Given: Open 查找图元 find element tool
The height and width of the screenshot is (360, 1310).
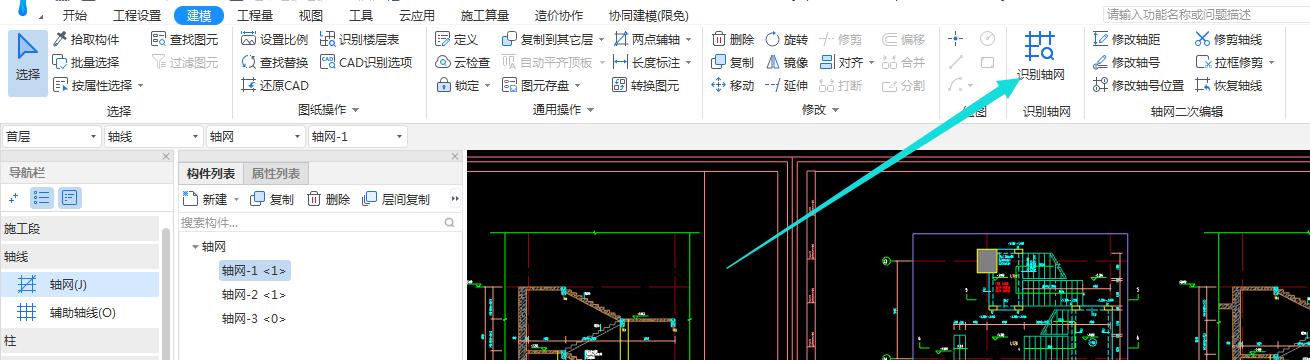Looking at the screenshot, I should [184, 39].
